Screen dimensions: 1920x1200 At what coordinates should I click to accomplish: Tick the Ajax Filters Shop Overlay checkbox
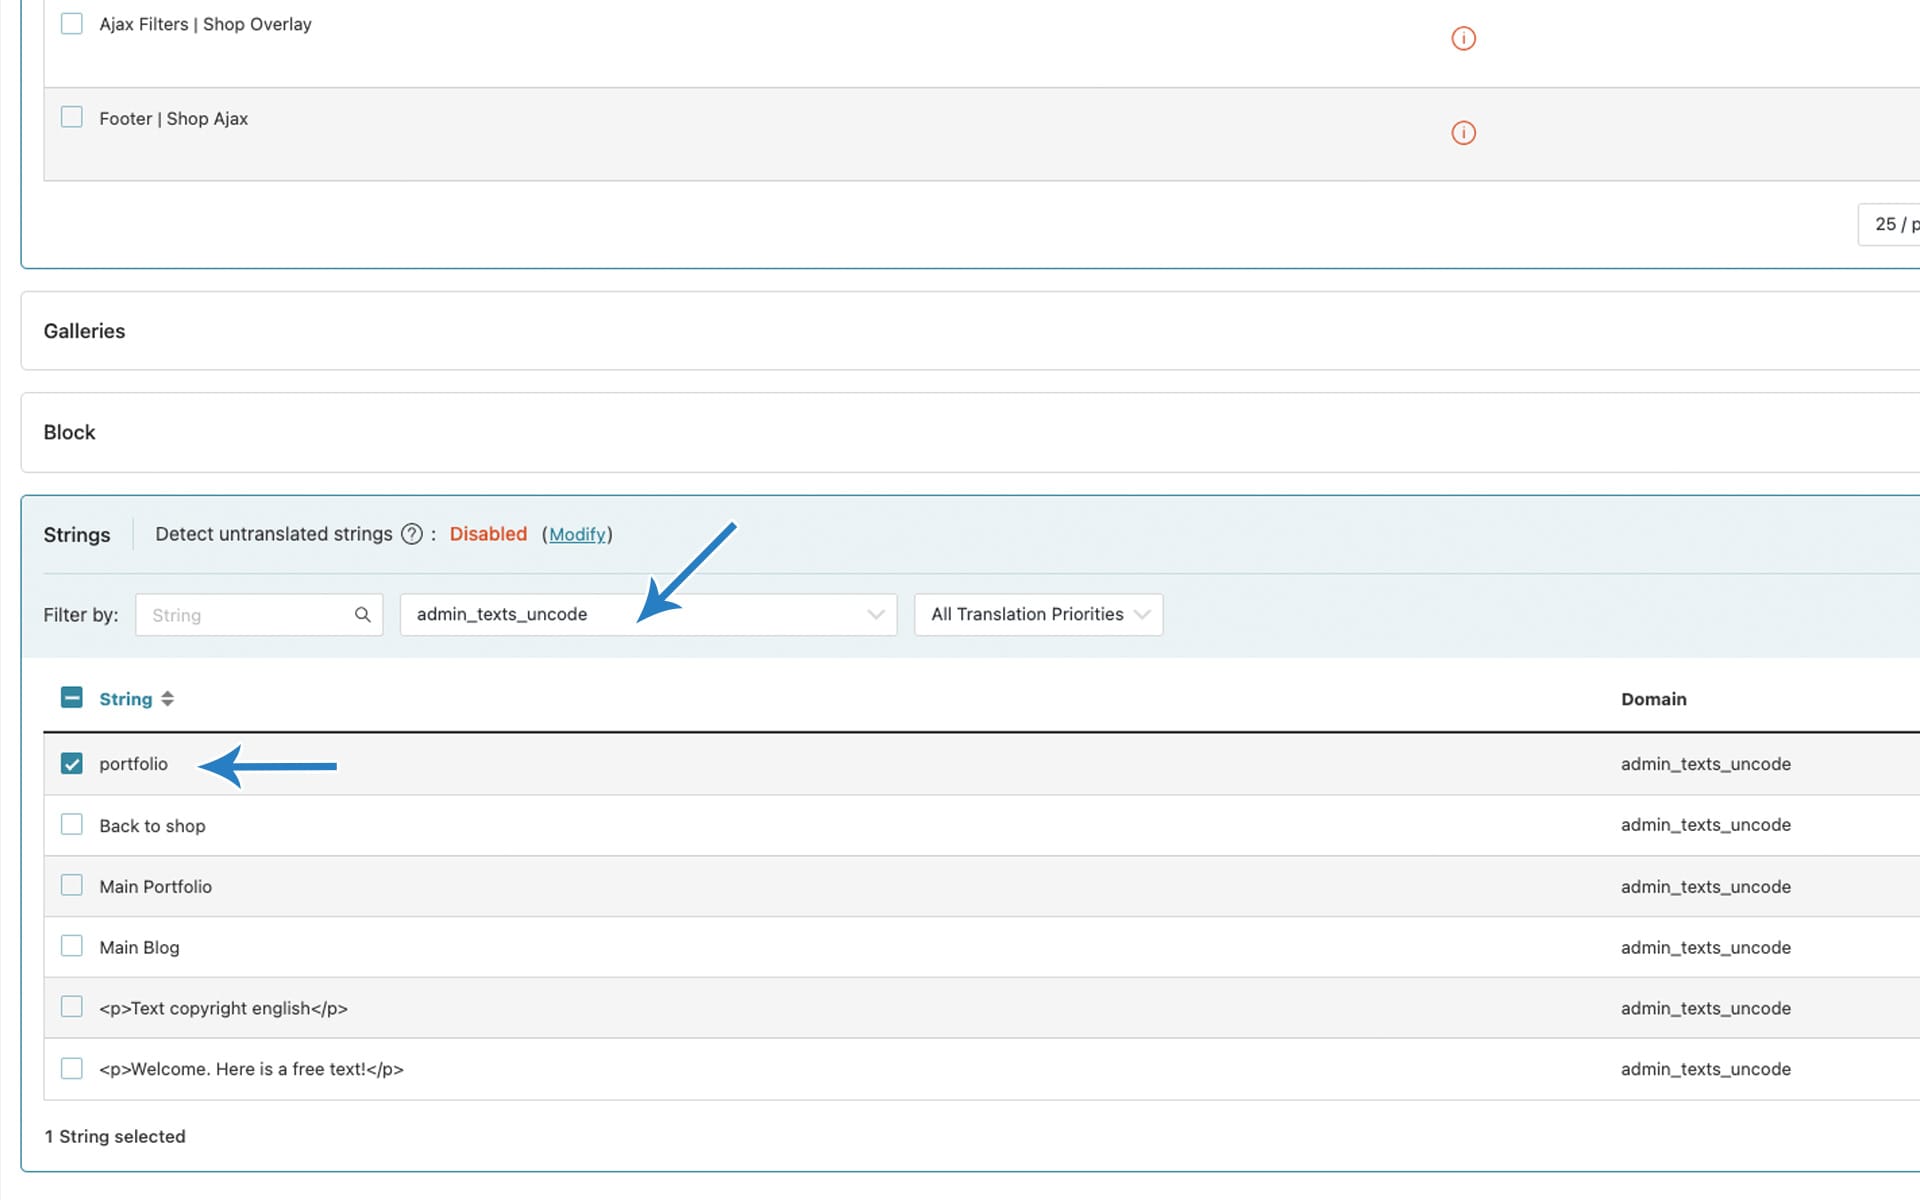click(72, 24)
